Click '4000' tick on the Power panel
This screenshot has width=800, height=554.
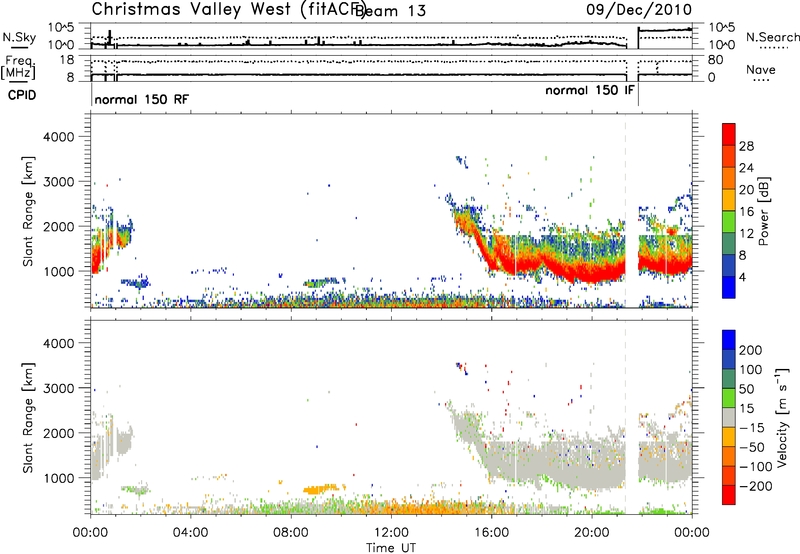(58, 137)
